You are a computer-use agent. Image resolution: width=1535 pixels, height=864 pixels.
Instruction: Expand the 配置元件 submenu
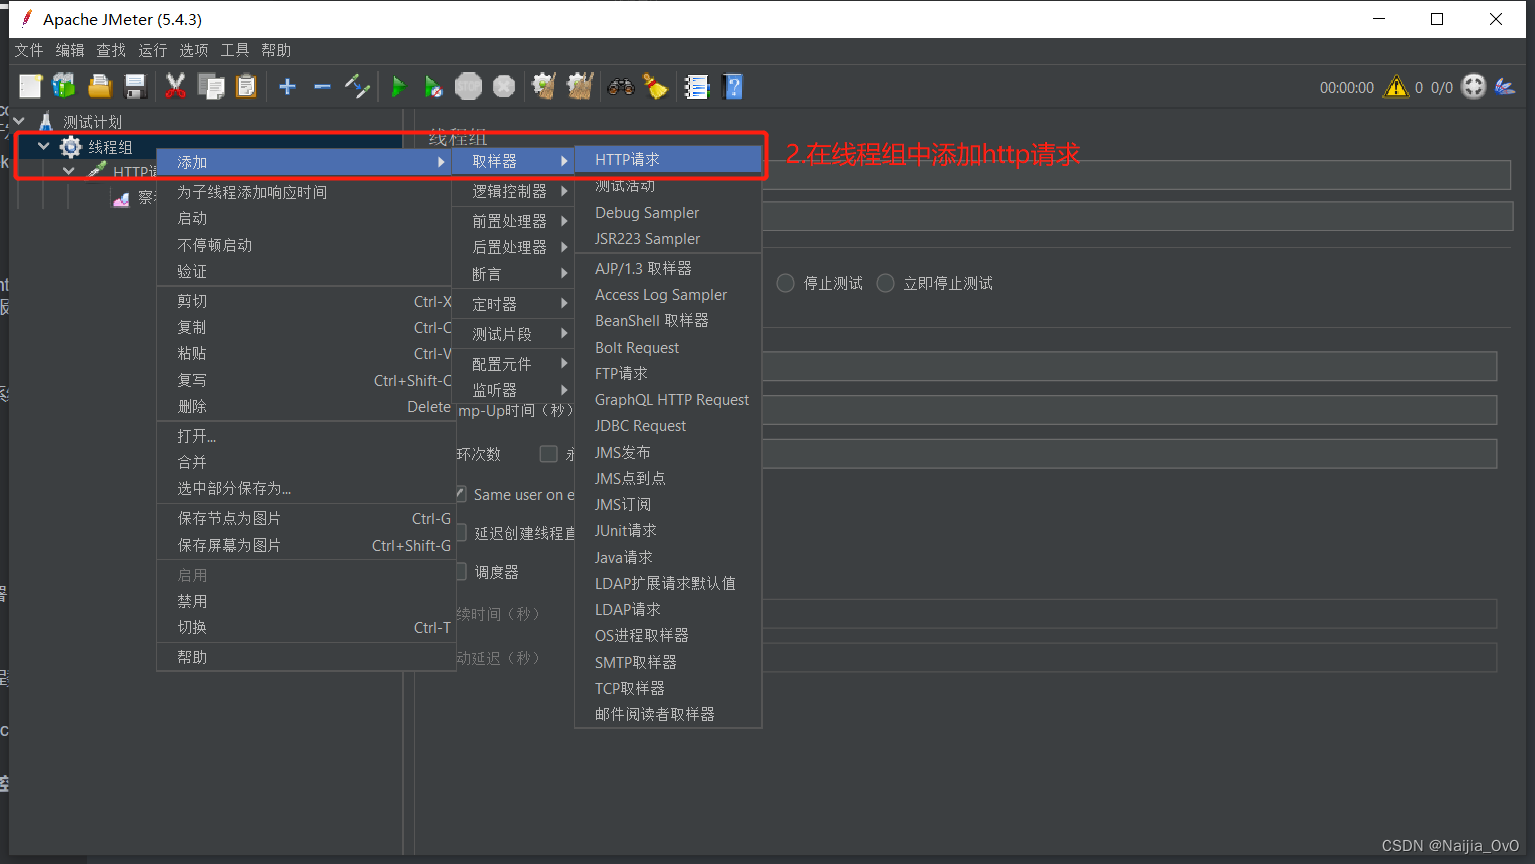click(x=514, y=364)
